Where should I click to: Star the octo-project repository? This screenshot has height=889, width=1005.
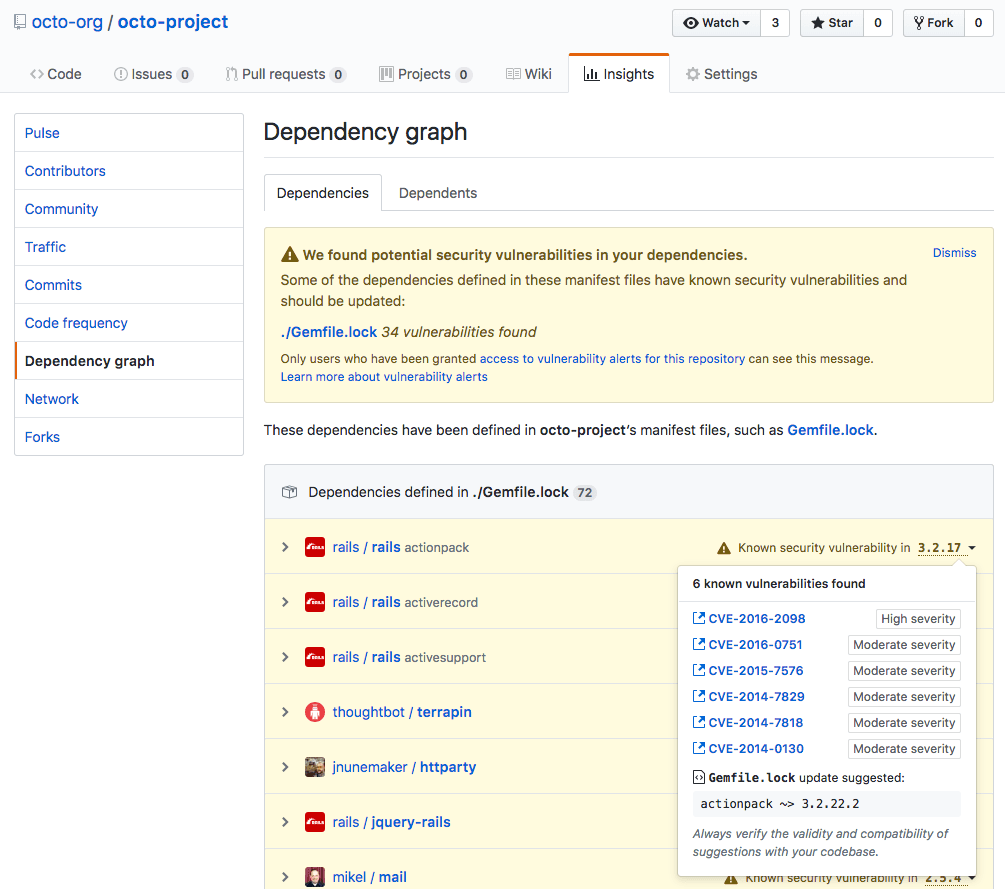tap(832, 23)
